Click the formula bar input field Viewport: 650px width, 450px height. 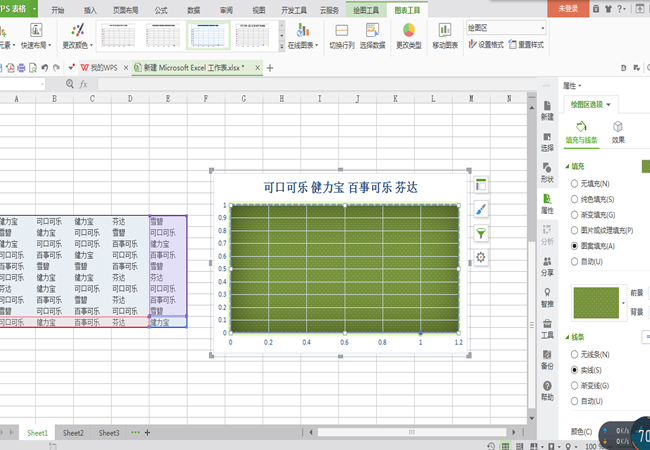pyautogui.click(x=317, y=84)
